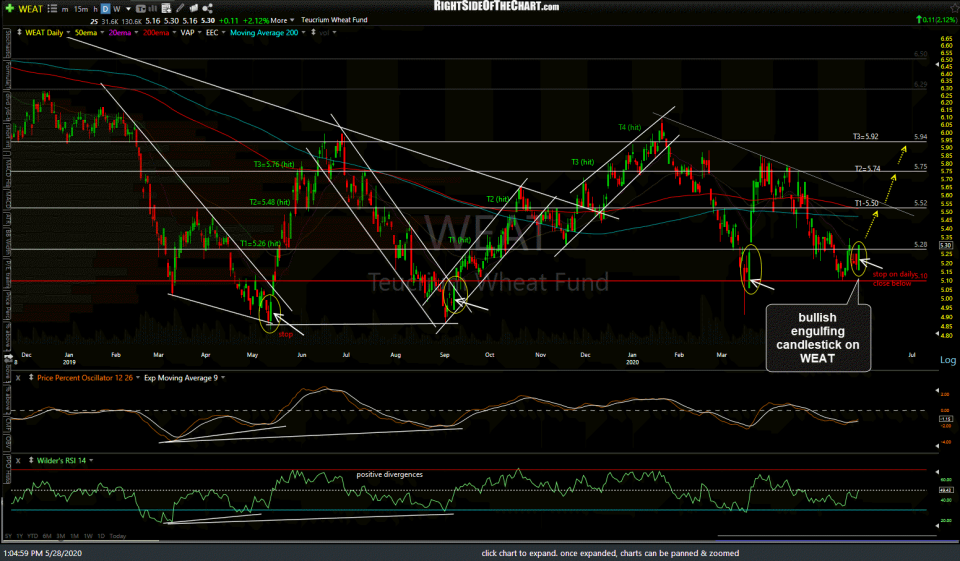Click the move handle beside vol indicator
Screen dimensions: 960x561
coord(313,32)
